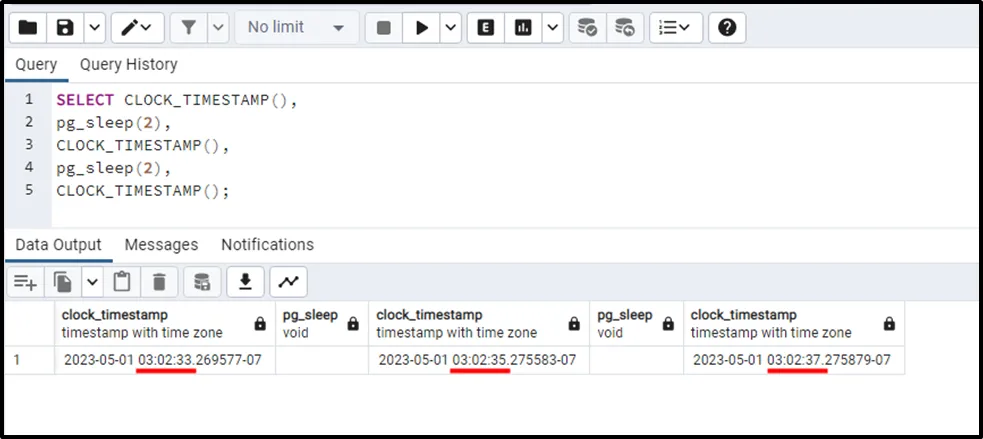Viewport: 983px width, 439px height.
Task: Open the Notifications tab
Action: pos(267,245)
